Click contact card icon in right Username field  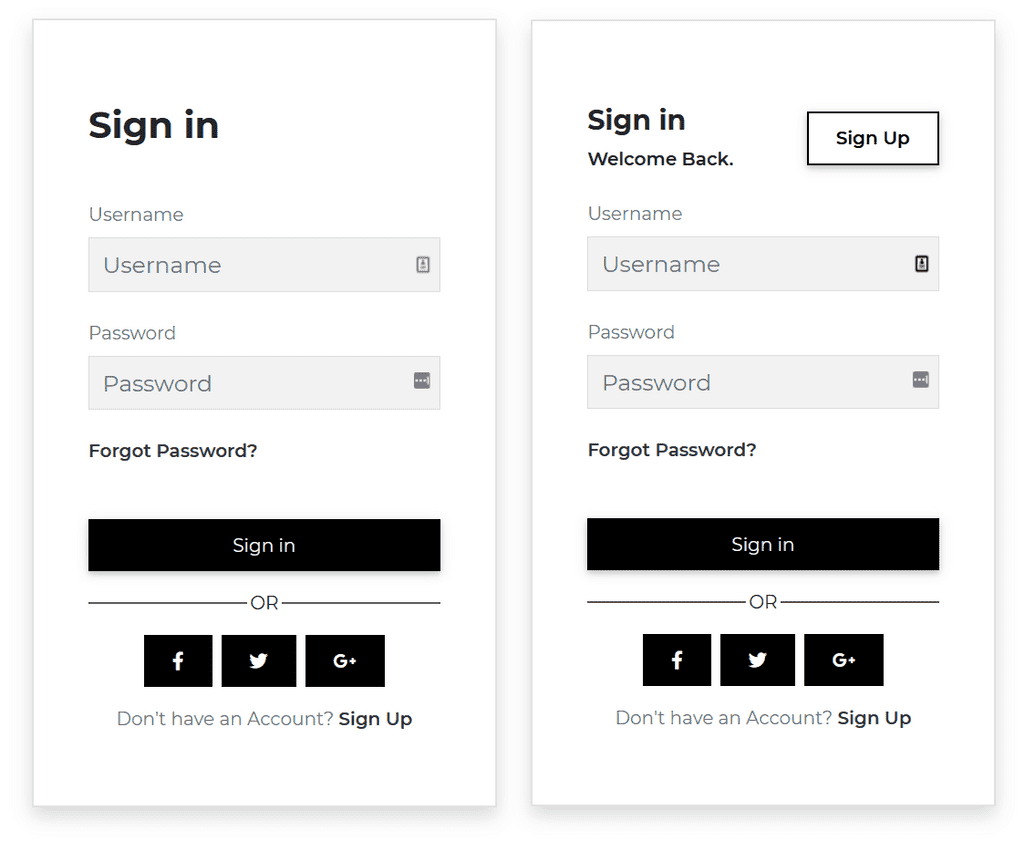(922, 264)
